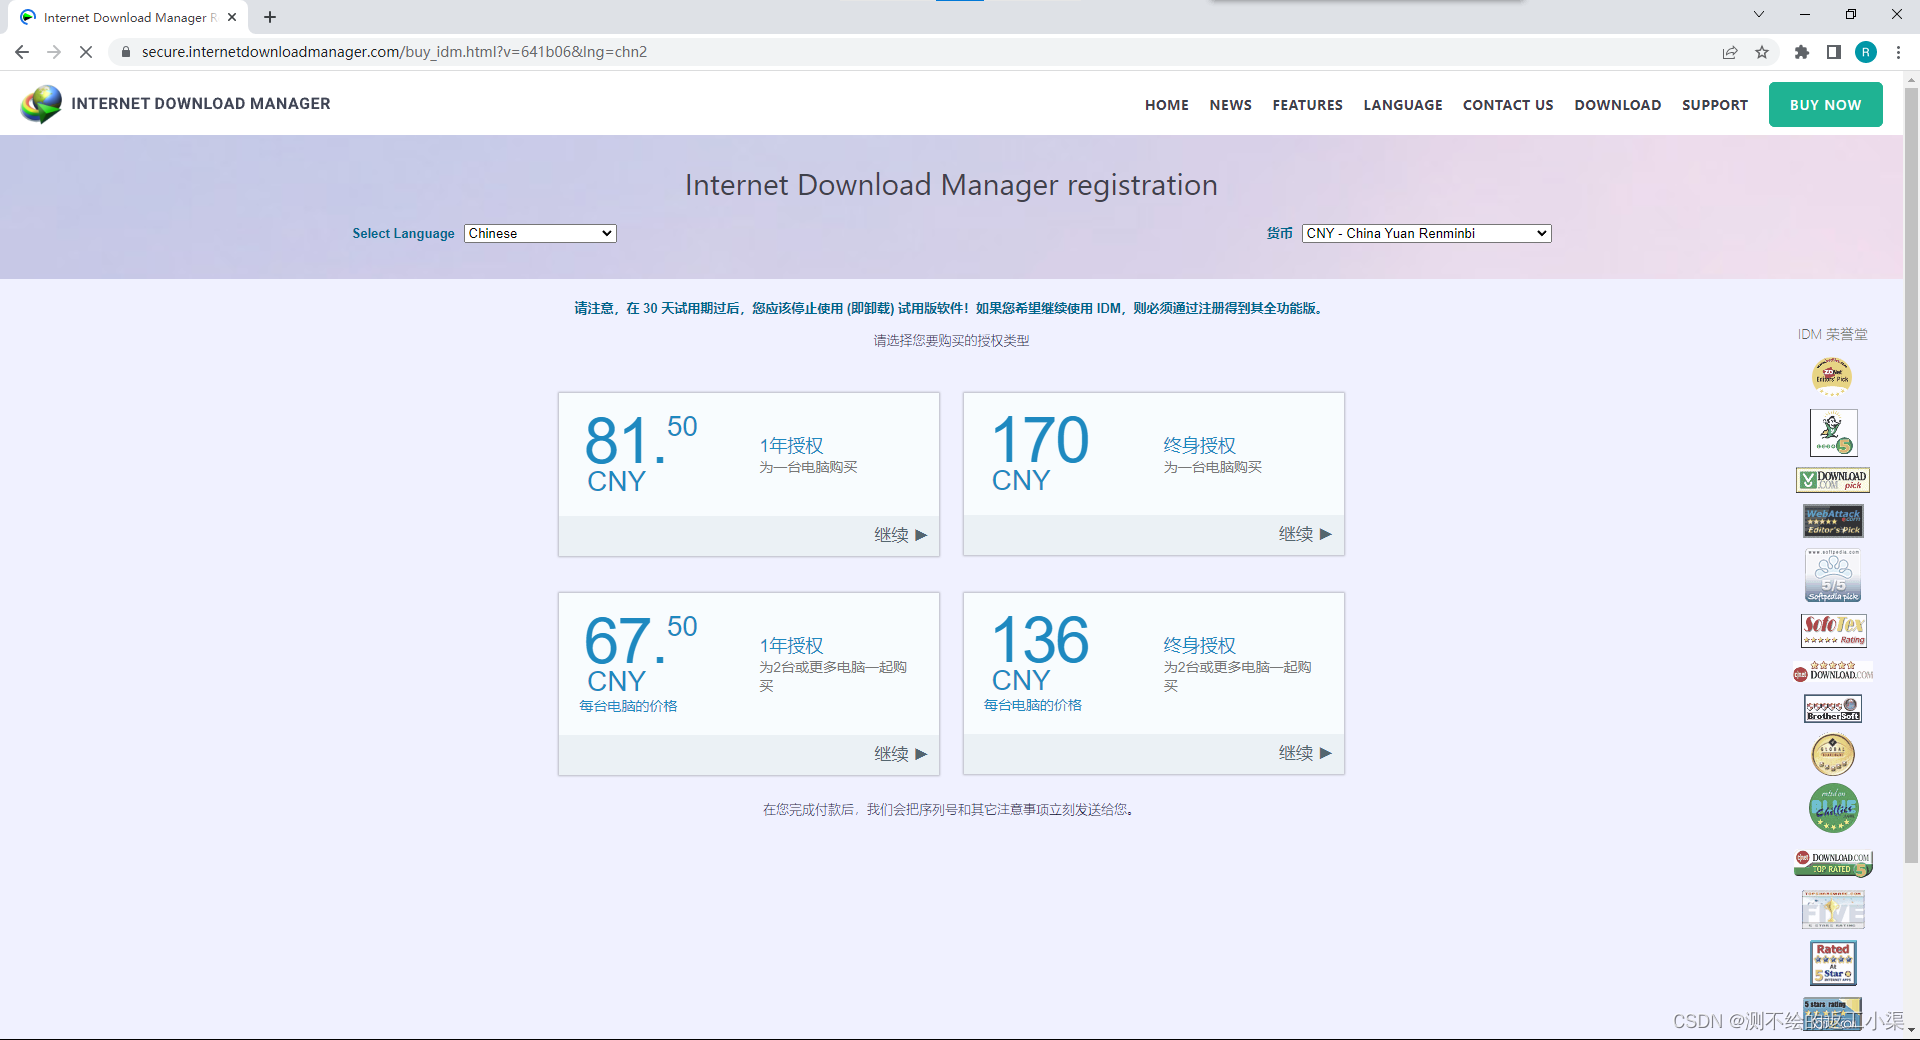Open the LANGUAGE menu item
1920x1040 pixels.
[1402, 105]
